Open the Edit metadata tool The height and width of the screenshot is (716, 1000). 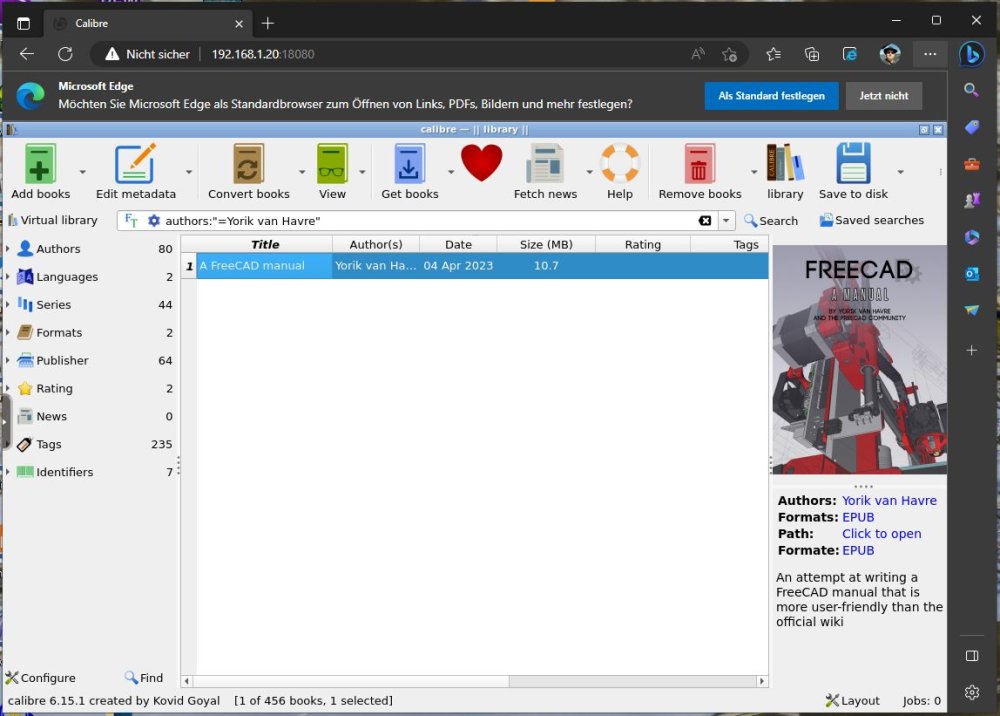point(135,164)
